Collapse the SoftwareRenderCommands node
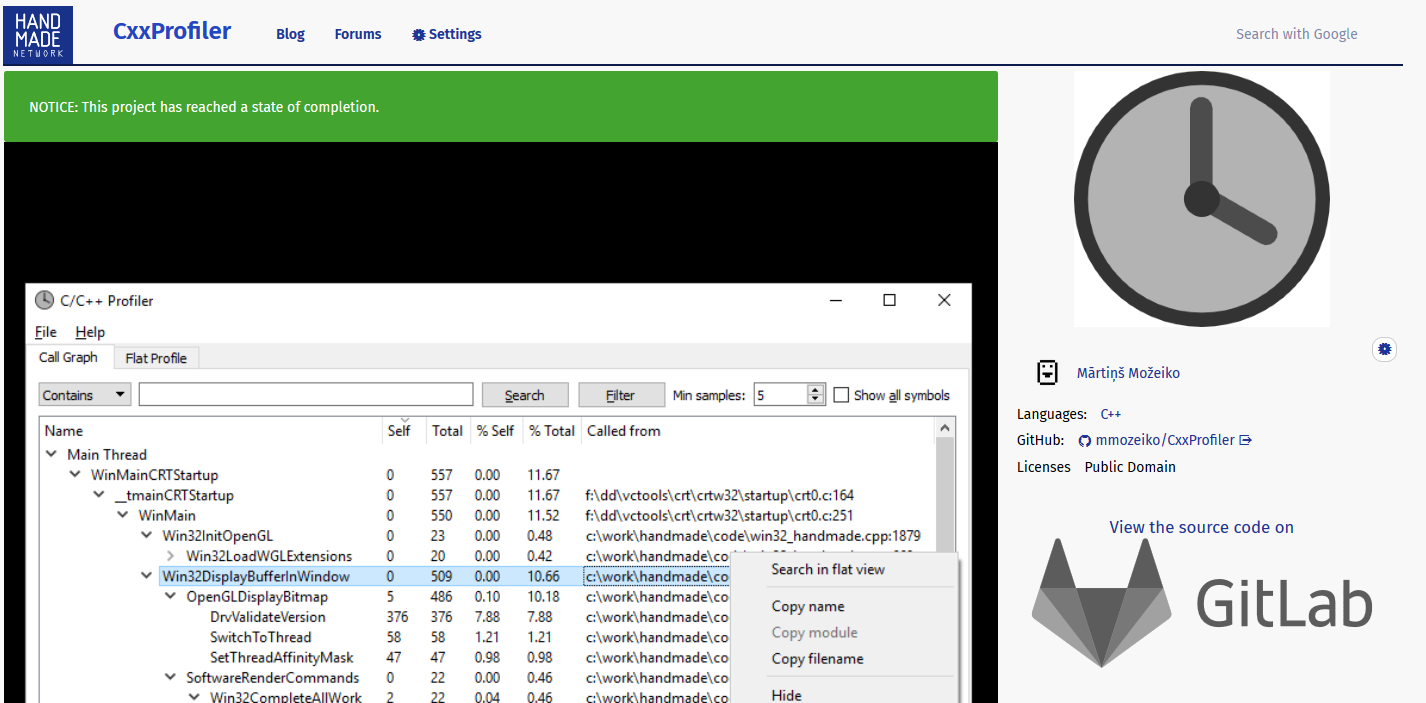1426x703 pixels. (171, 678)
